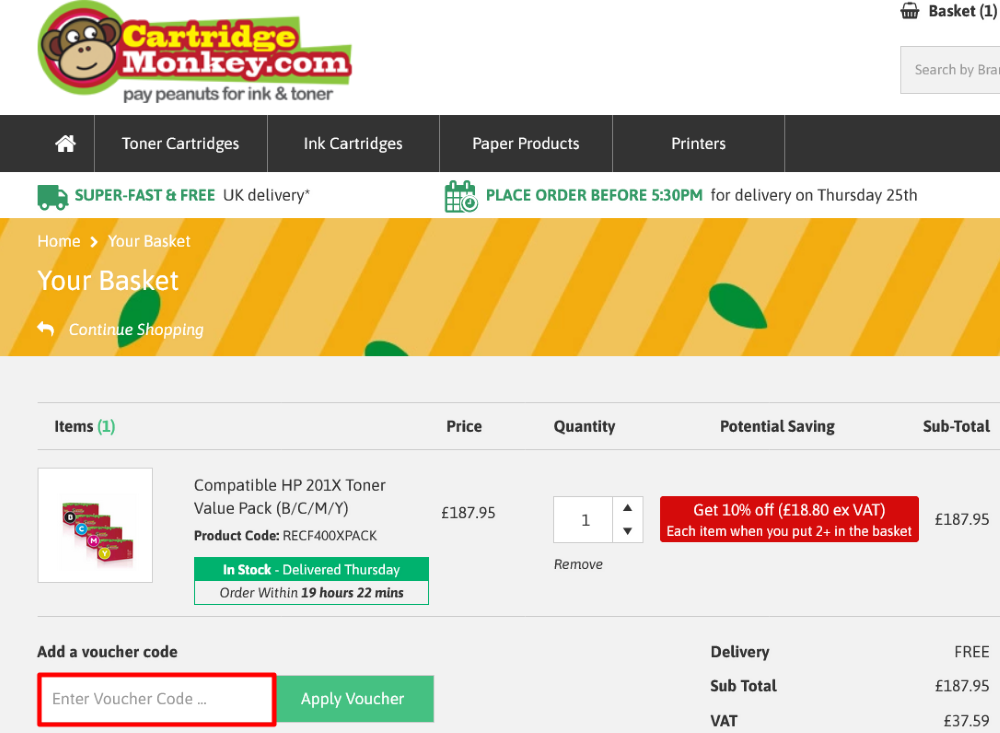Open the Toner Cartridges menu
The width and height of the screenshot is (1000, 733).
coord(180,144)
